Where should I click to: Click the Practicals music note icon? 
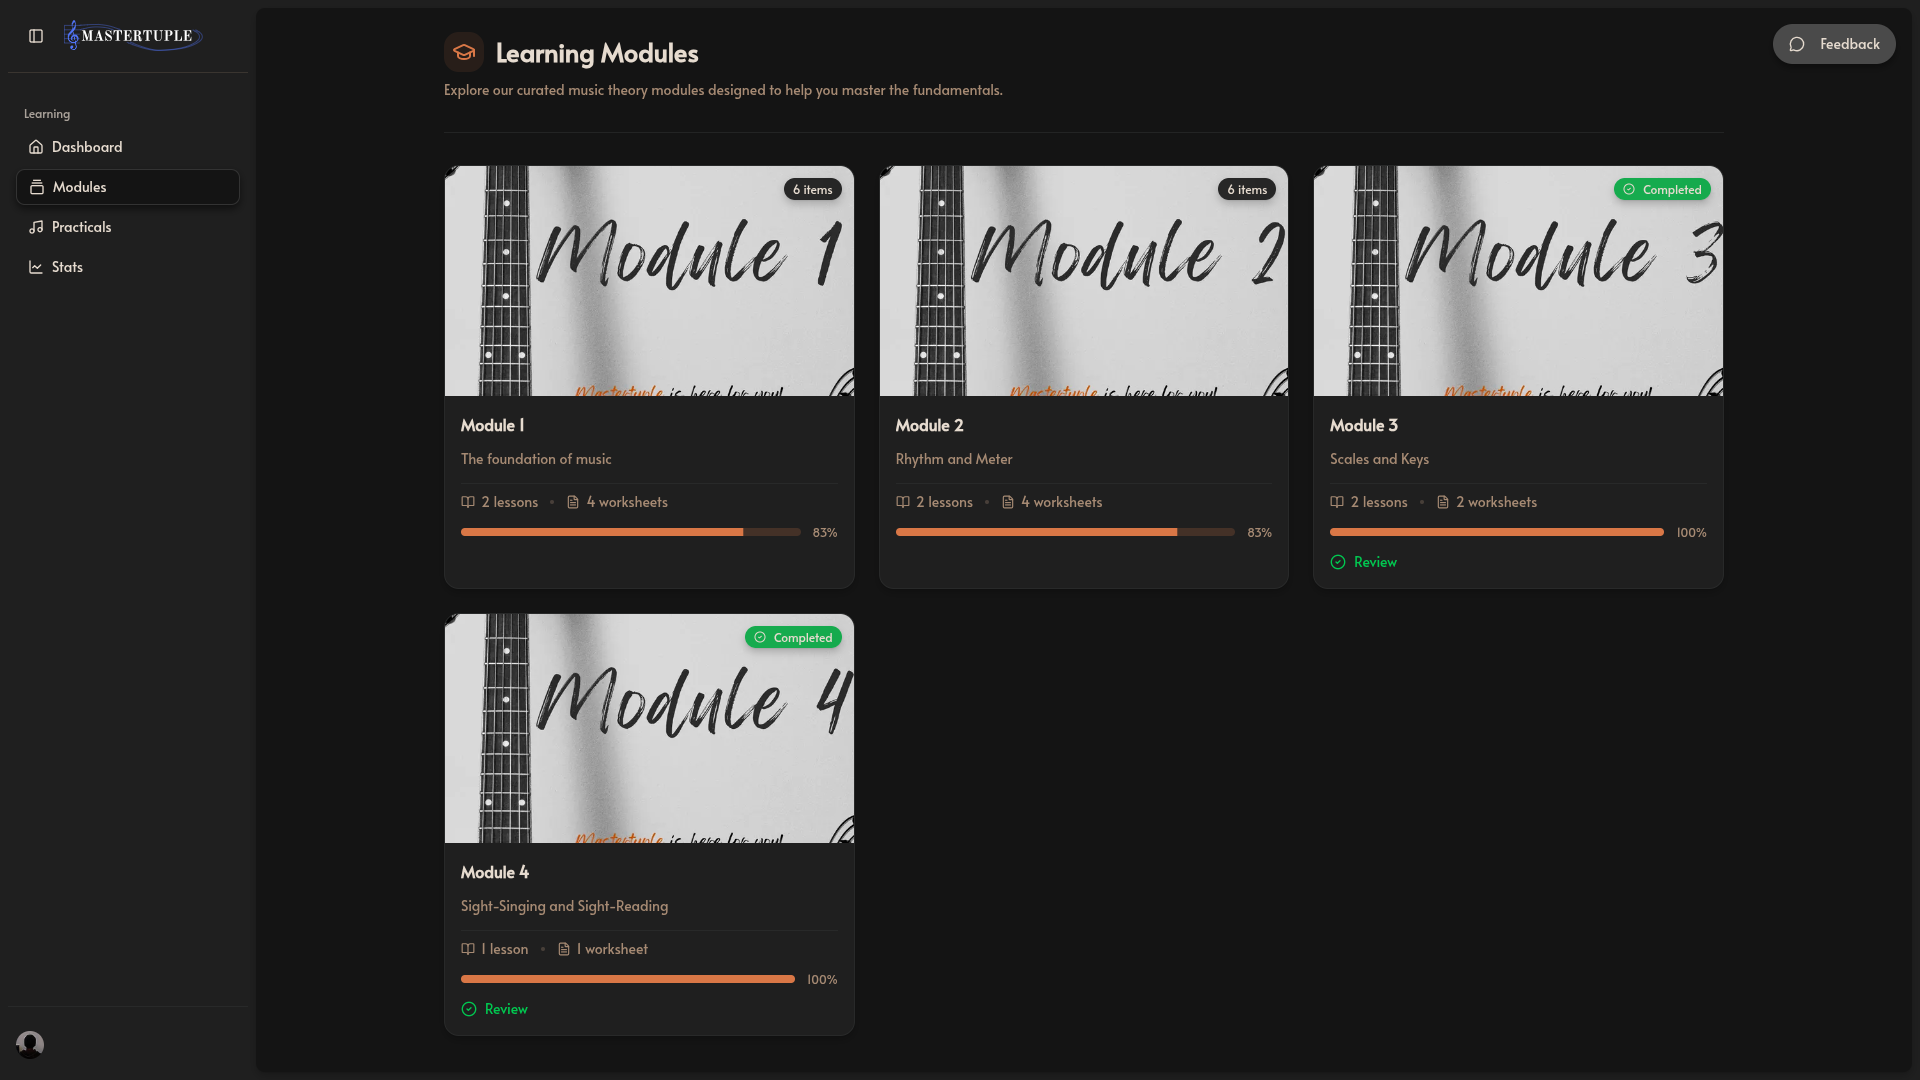point(36,227)
